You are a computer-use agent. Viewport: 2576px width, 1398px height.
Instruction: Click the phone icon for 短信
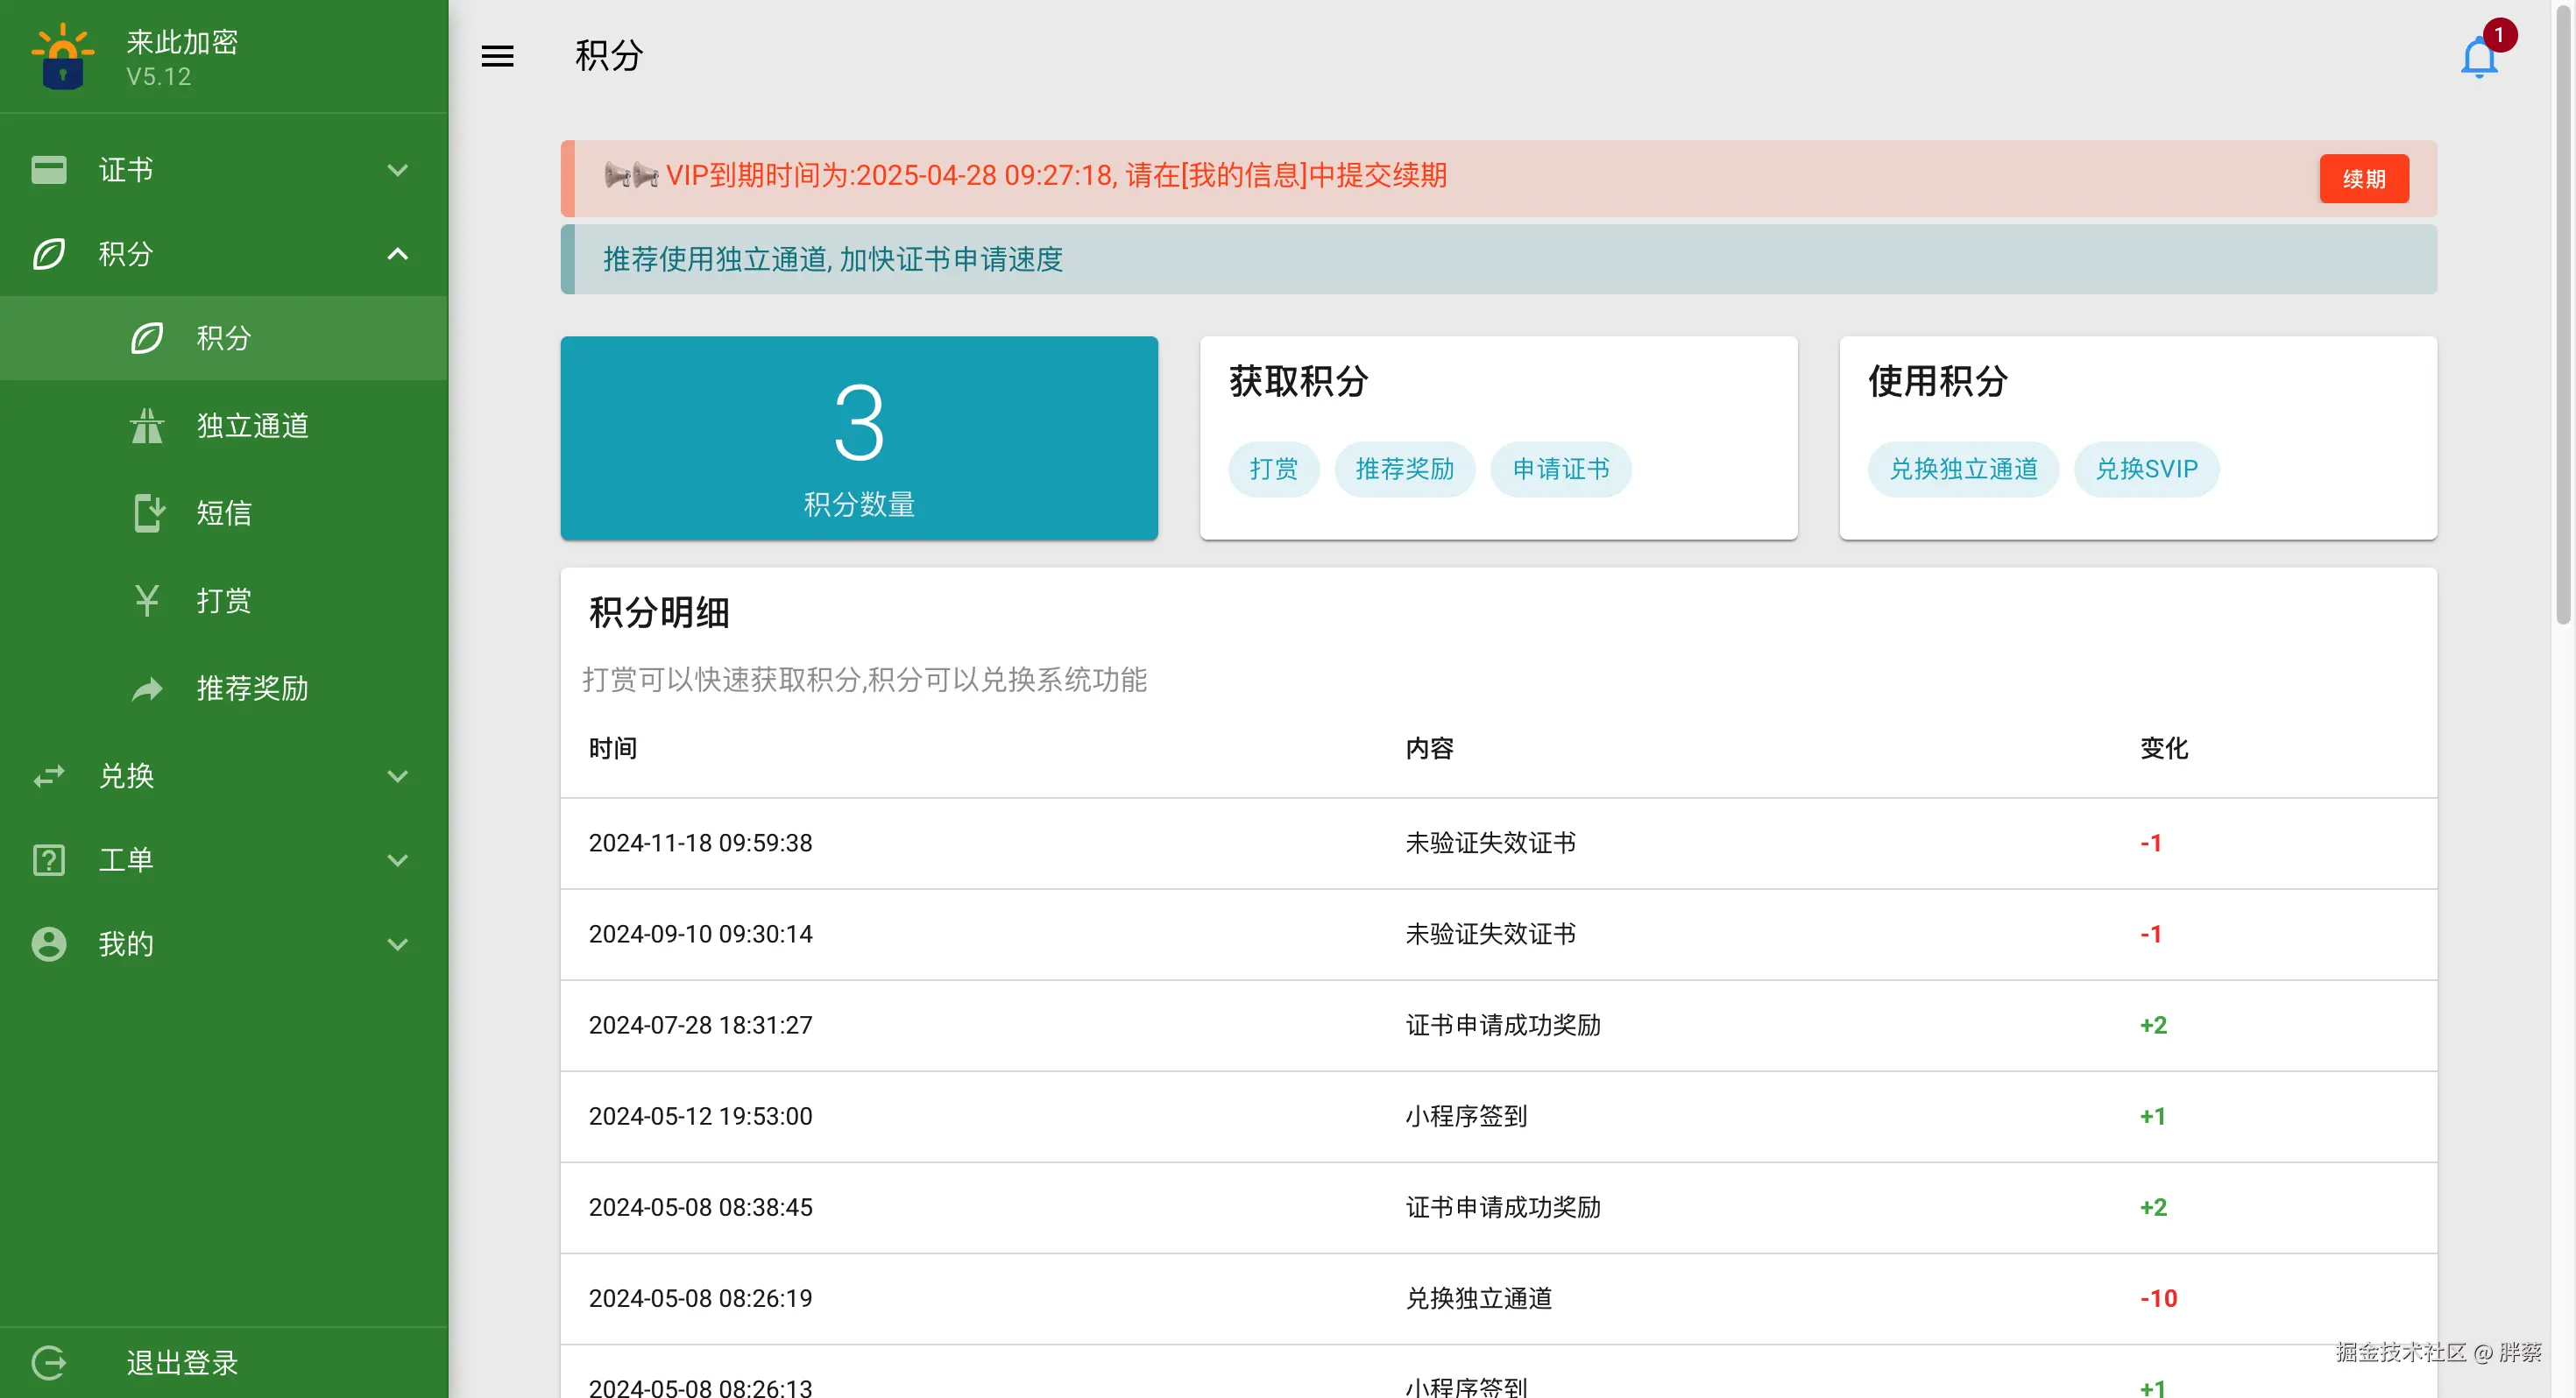(149, 513)
